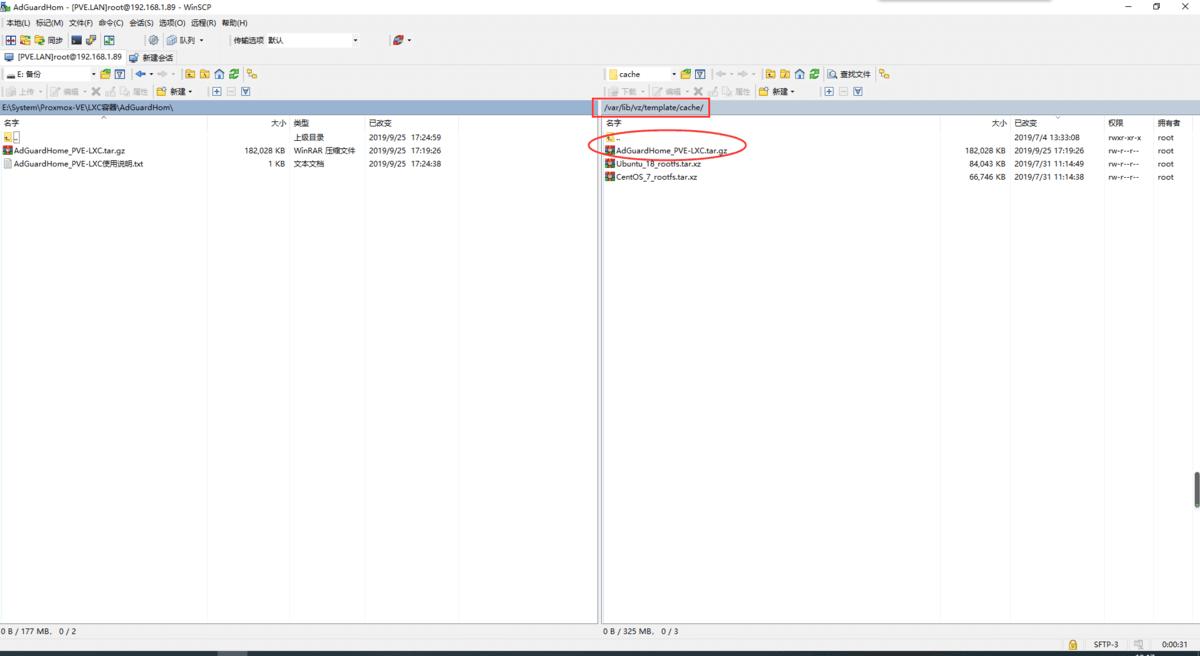Click the 同步 synchronize button
Viewport: 1200px width, 656px height.
pyautogui.click(x=48, y=40)
